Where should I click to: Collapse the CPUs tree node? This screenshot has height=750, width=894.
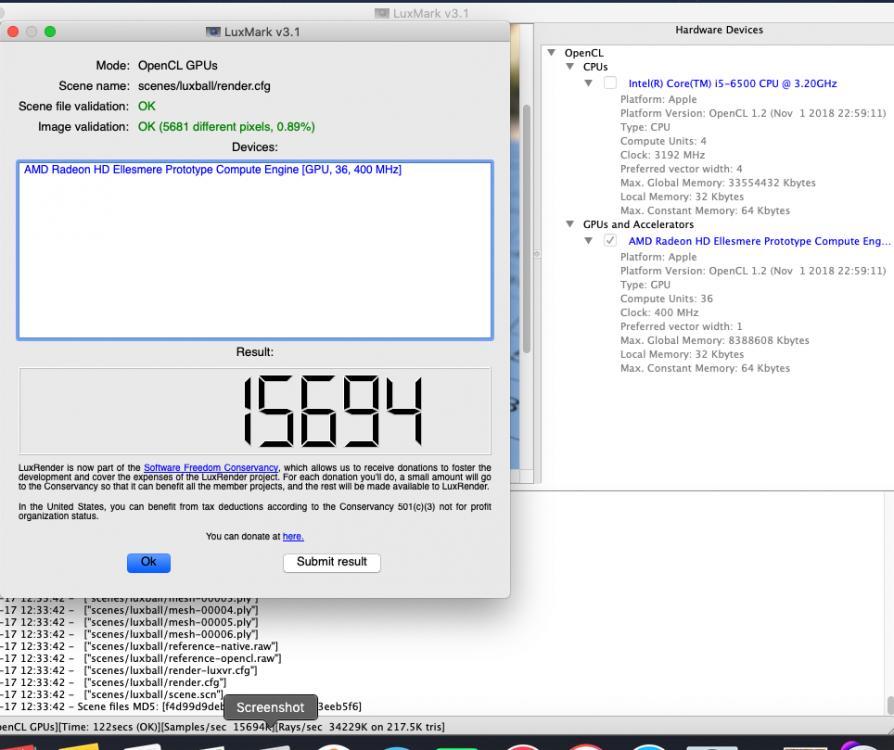coord(570,67)
